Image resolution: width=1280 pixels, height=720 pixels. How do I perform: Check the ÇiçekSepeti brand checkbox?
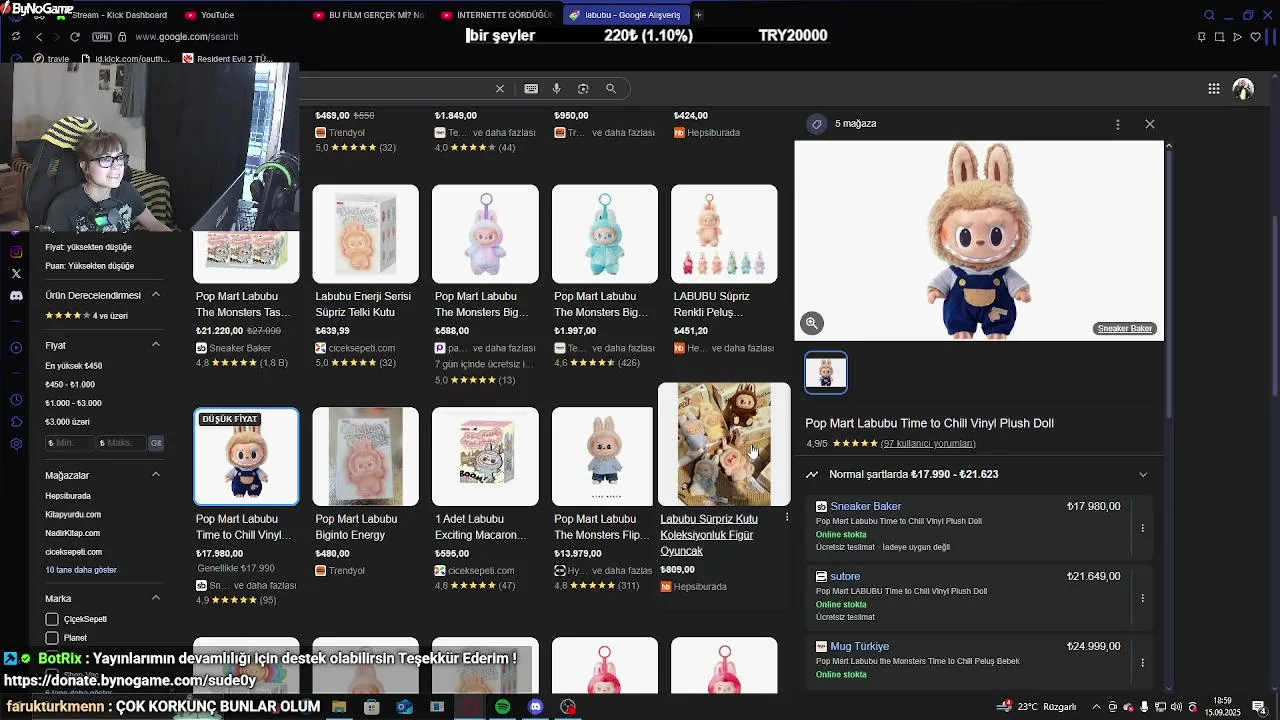[x=52, y=619]
